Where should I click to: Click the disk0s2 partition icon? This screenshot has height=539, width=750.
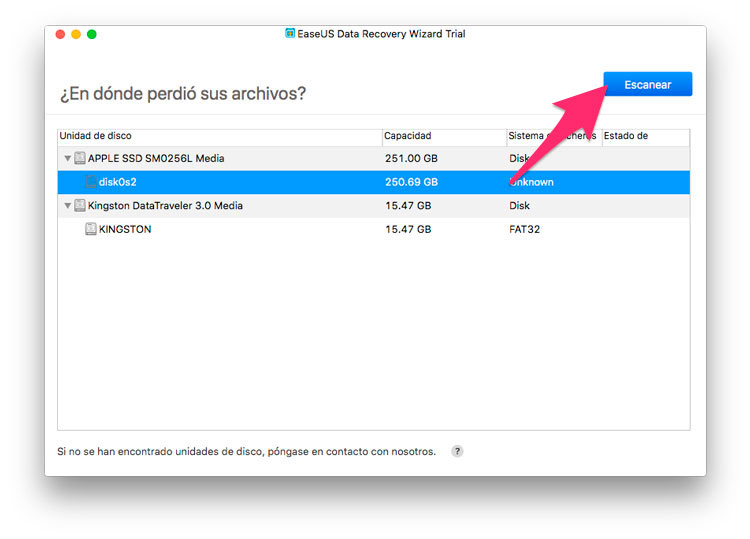pyautogui.click(x=91, y=182)
